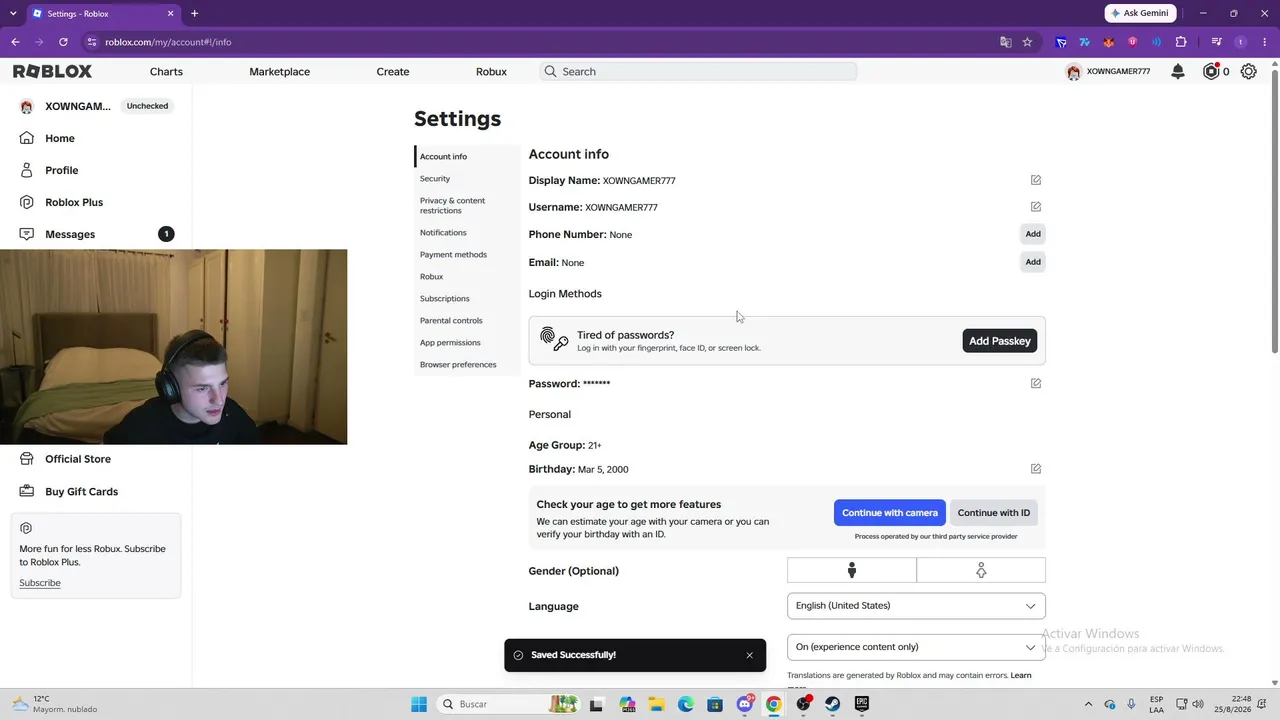Edit the Display Name
This screenshot has height=720, width=1280.
tap(1036, 180)
